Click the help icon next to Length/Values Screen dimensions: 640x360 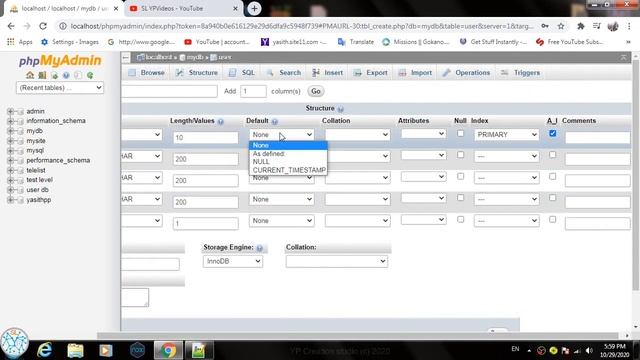point(220,122)
